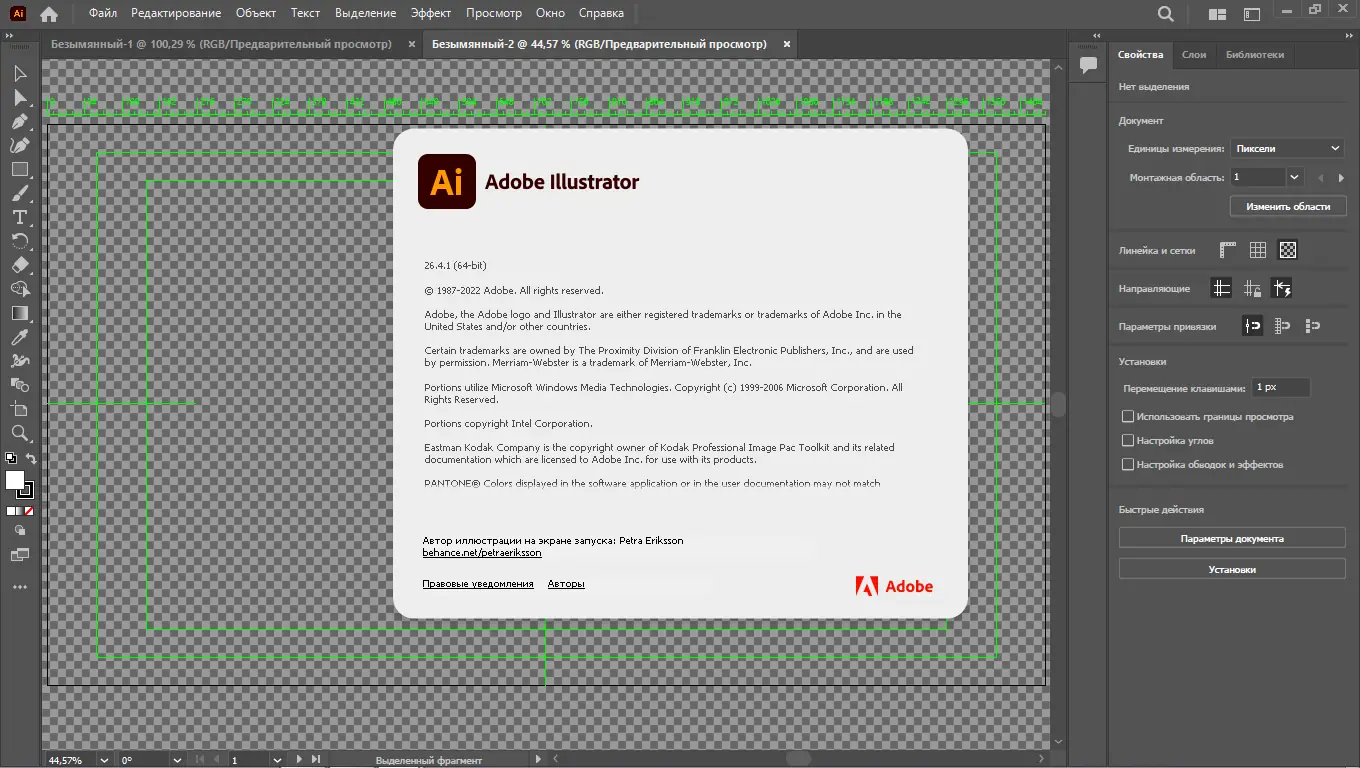
Task: Select the Paintbrush tool
Action: pyautogui.click(x=20, y=193)
